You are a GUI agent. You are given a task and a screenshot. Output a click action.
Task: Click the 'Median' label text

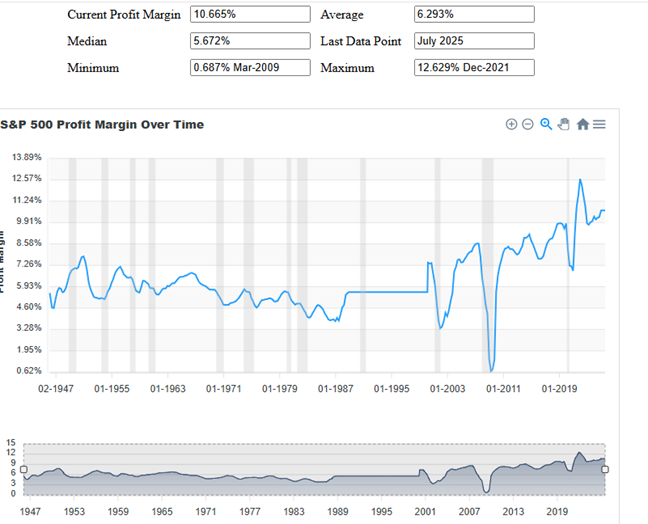coord(87,41)
